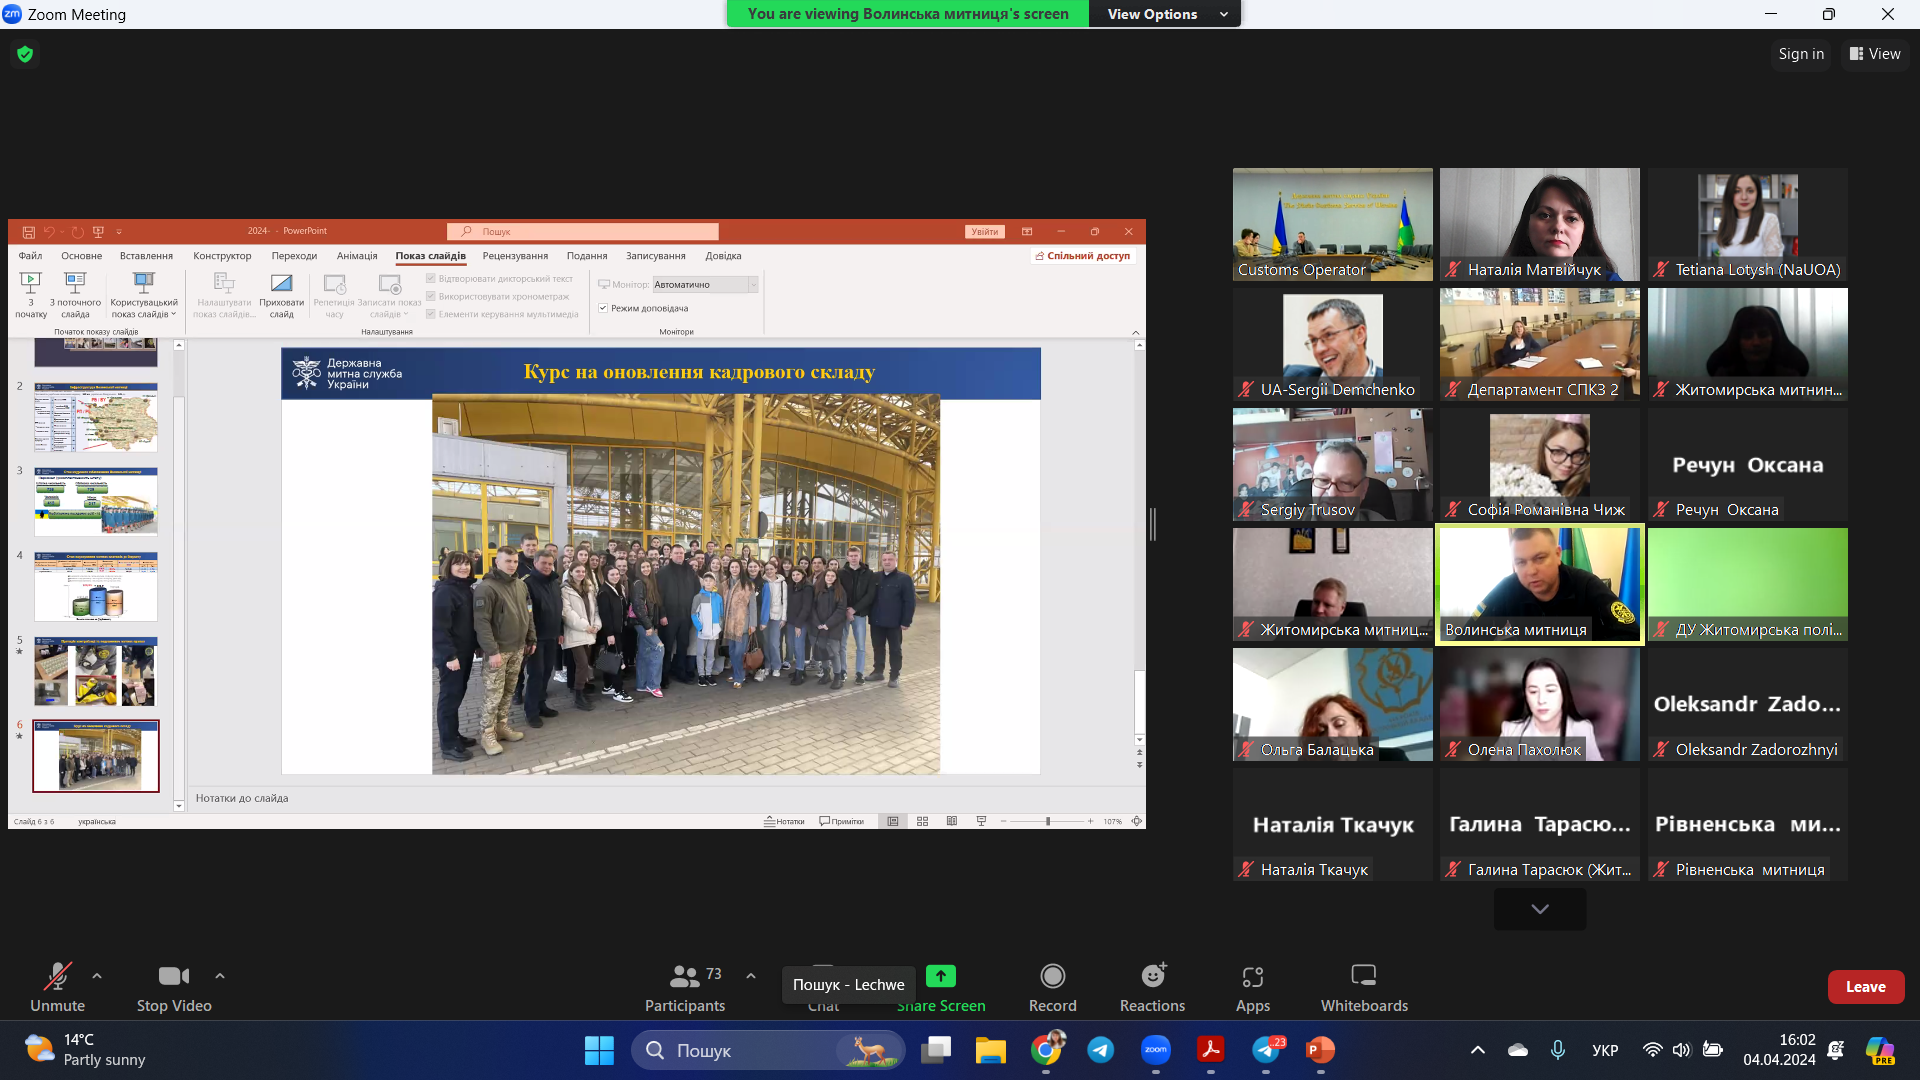Image resolution: width=1920 pixels, height=1080 pixels.
Task: Click the Sign in button
Action: pos(1800,54)
